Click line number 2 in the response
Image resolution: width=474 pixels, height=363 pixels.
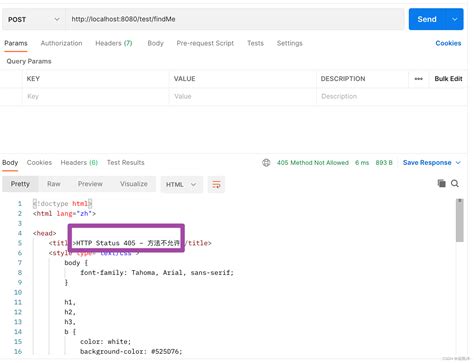pos(20,214)
